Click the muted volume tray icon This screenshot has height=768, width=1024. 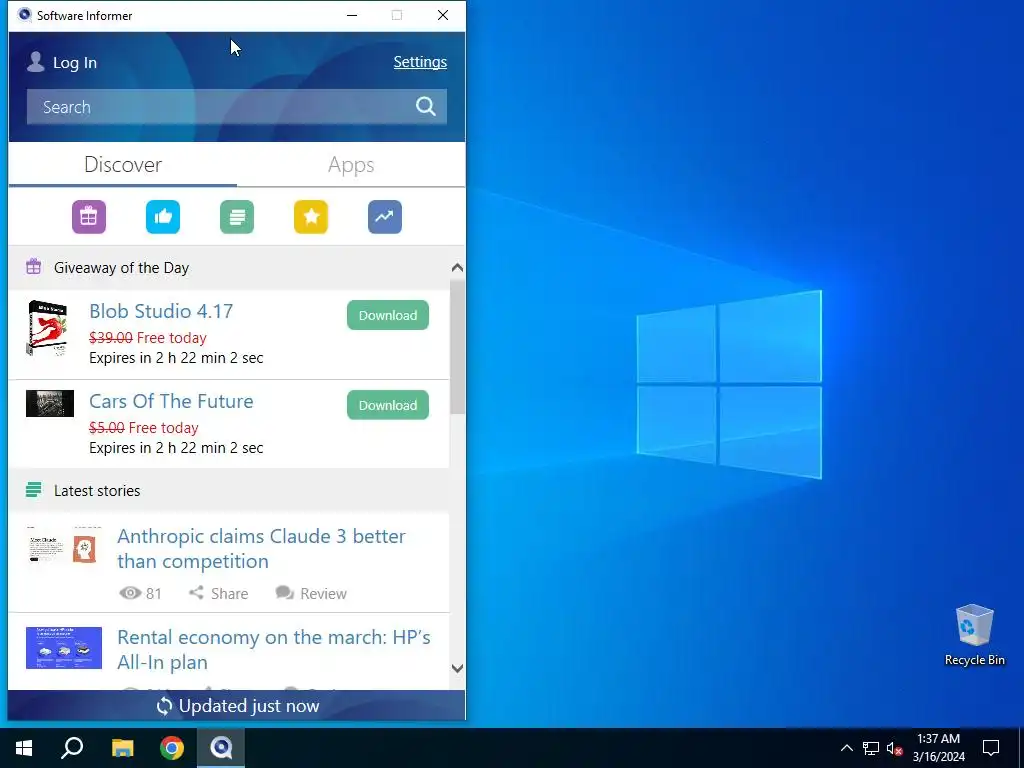[895, 748]
